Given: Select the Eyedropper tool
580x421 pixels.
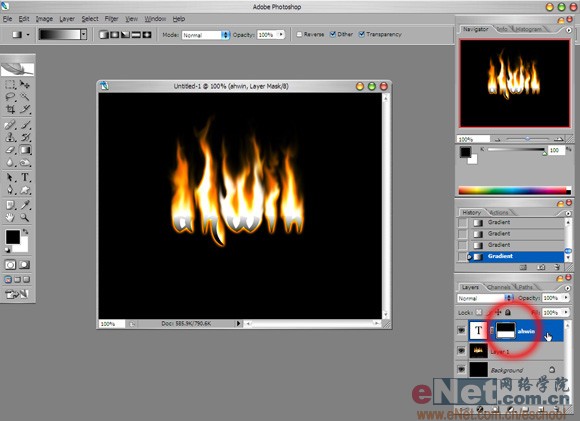Looking at the screenshot, I should pos(25,205).
